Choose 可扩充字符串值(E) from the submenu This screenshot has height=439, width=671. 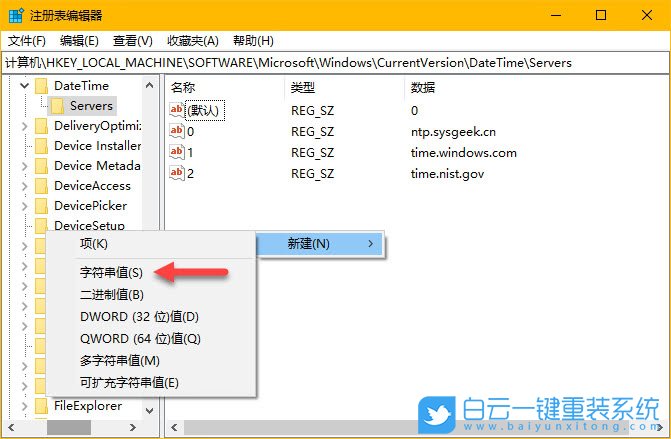tap(151, 383)
